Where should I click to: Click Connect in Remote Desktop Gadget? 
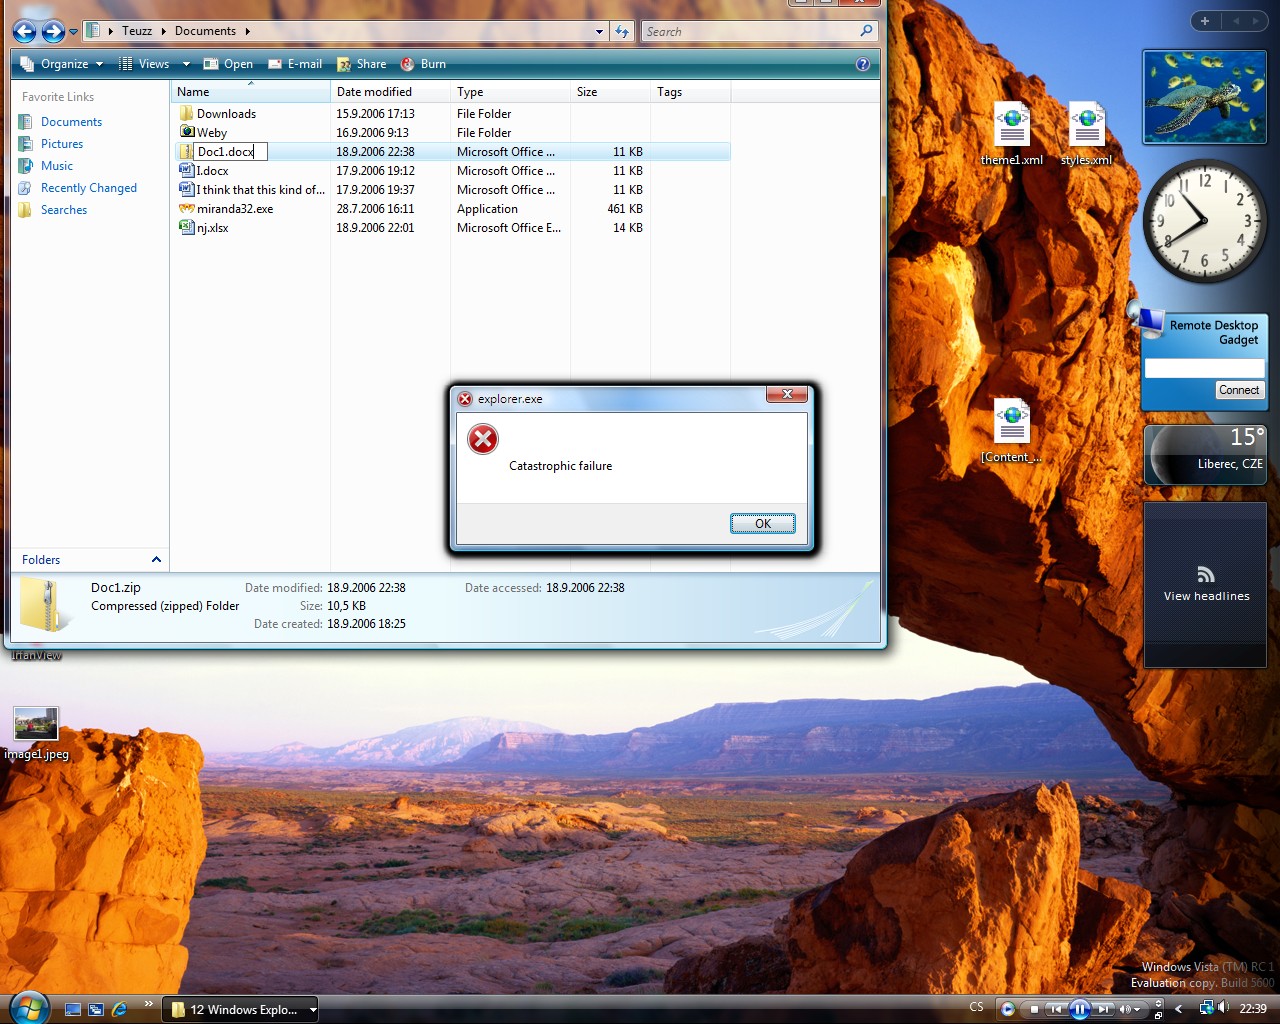pos(1239,390)
